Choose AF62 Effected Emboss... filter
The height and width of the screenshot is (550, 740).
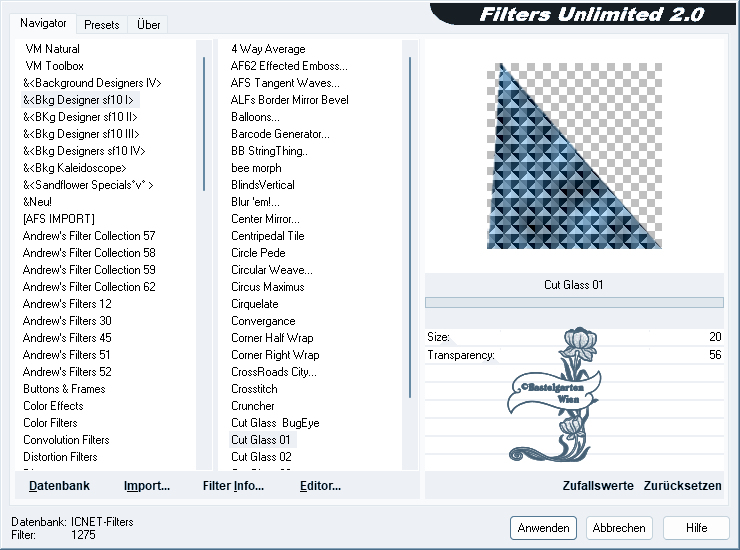[289, 66]
